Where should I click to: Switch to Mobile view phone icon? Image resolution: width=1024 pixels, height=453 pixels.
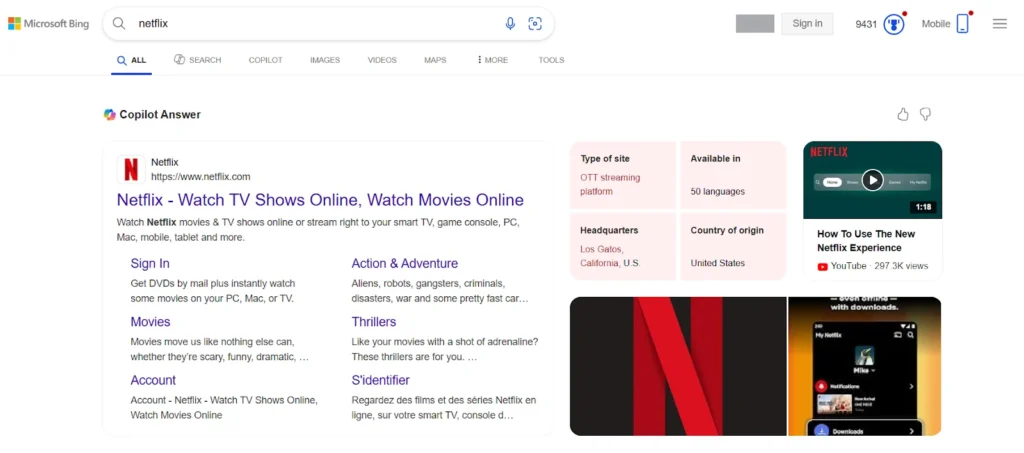pyautogui.click(x=963, y=24)
